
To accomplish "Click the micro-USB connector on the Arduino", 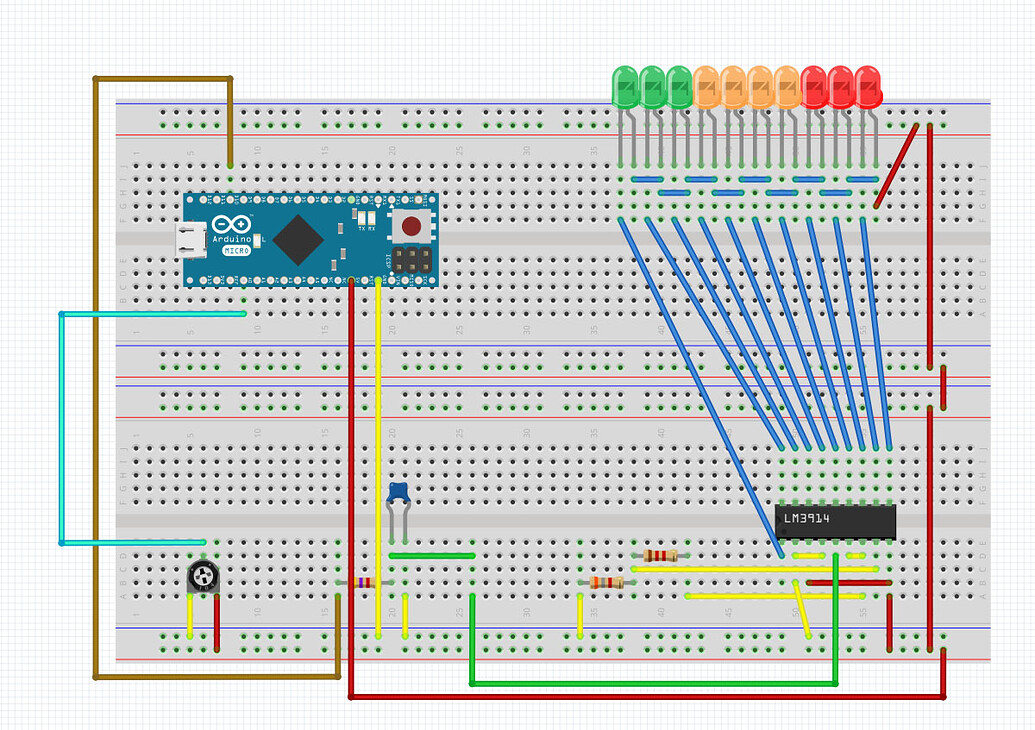I will [x=192, y=240].
